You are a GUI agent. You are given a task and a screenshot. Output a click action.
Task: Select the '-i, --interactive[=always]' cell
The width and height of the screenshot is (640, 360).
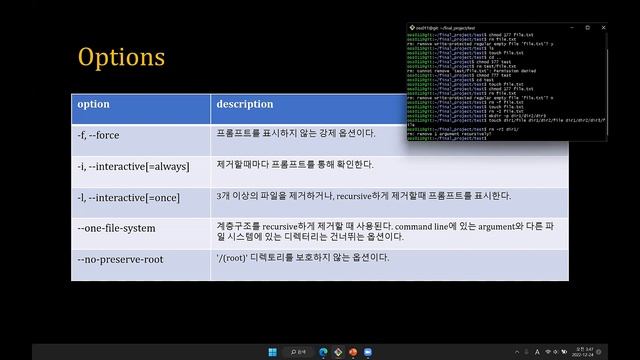point(141,171)
